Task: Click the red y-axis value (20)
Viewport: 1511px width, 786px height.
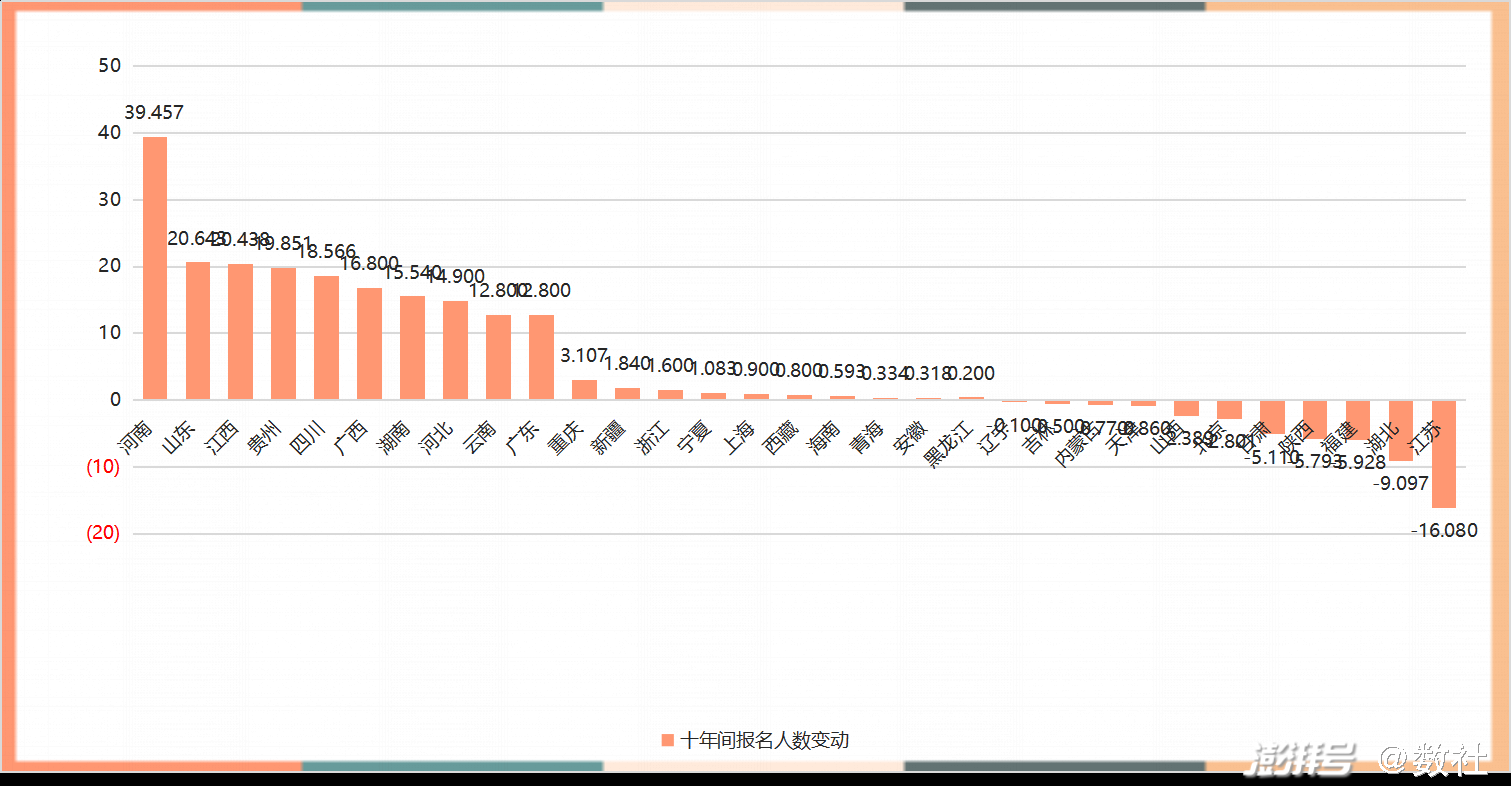Action: pyautogui.click(x=103, y=534)
